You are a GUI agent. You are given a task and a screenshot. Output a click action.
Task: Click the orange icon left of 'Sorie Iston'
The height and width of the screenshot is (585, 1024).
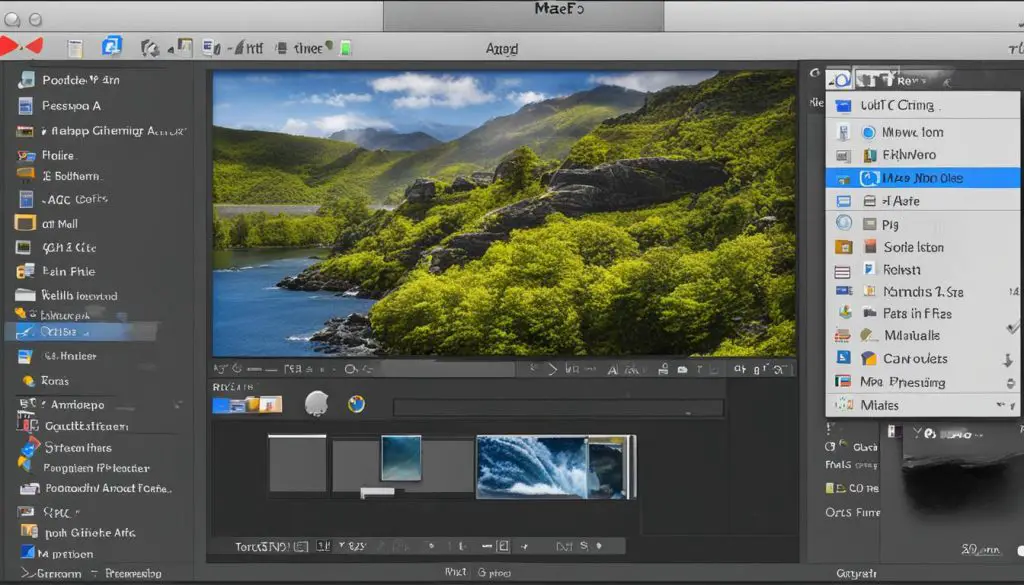[x=844, y=247]
